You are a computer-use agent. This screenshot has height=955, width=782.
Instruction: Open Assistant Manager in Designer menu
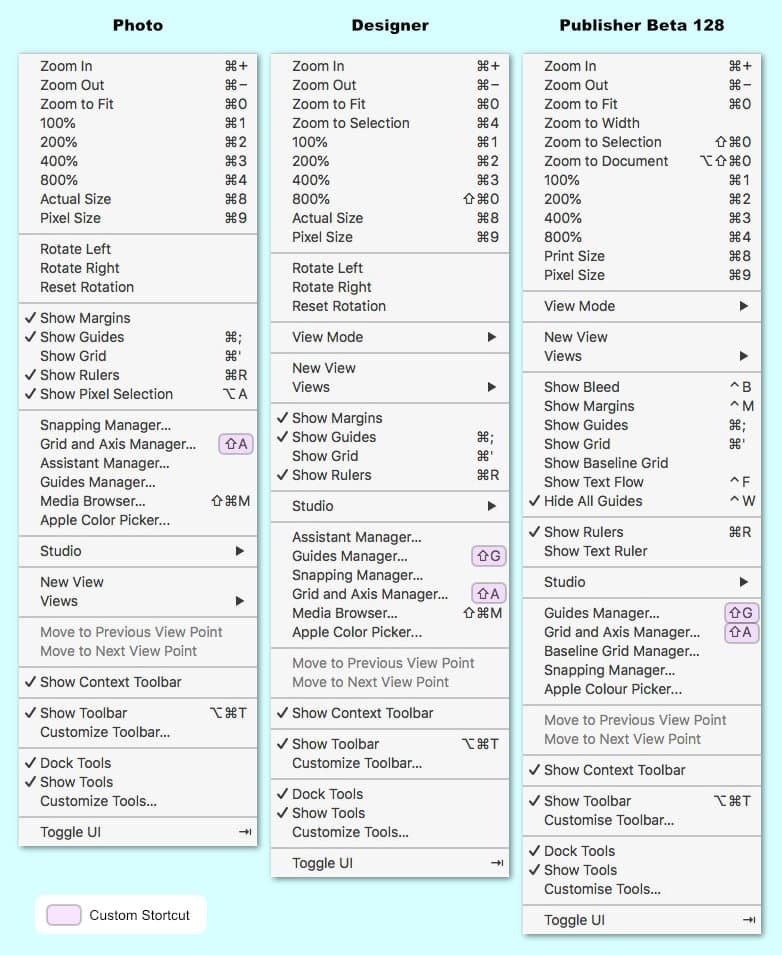(390, 537)
